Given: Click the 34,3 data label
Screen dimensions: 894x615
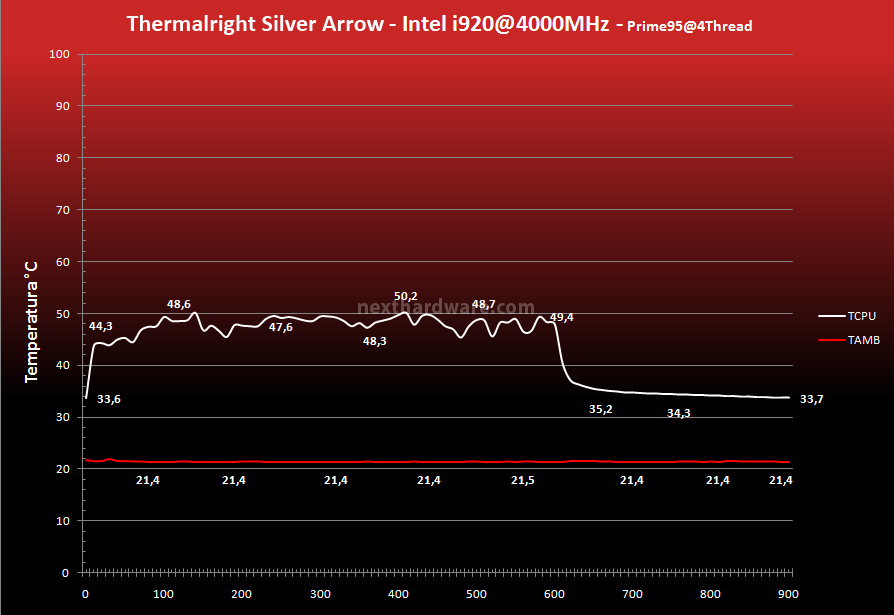Looking at the screenshot, I should pos(678,413).
